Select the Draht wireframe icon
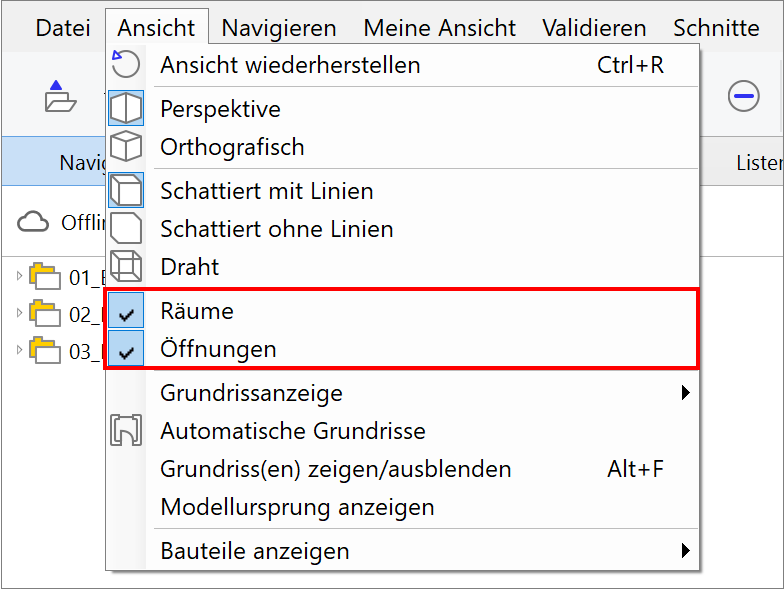This screenshot has height=590, width=784. click(x=126, y=266)
